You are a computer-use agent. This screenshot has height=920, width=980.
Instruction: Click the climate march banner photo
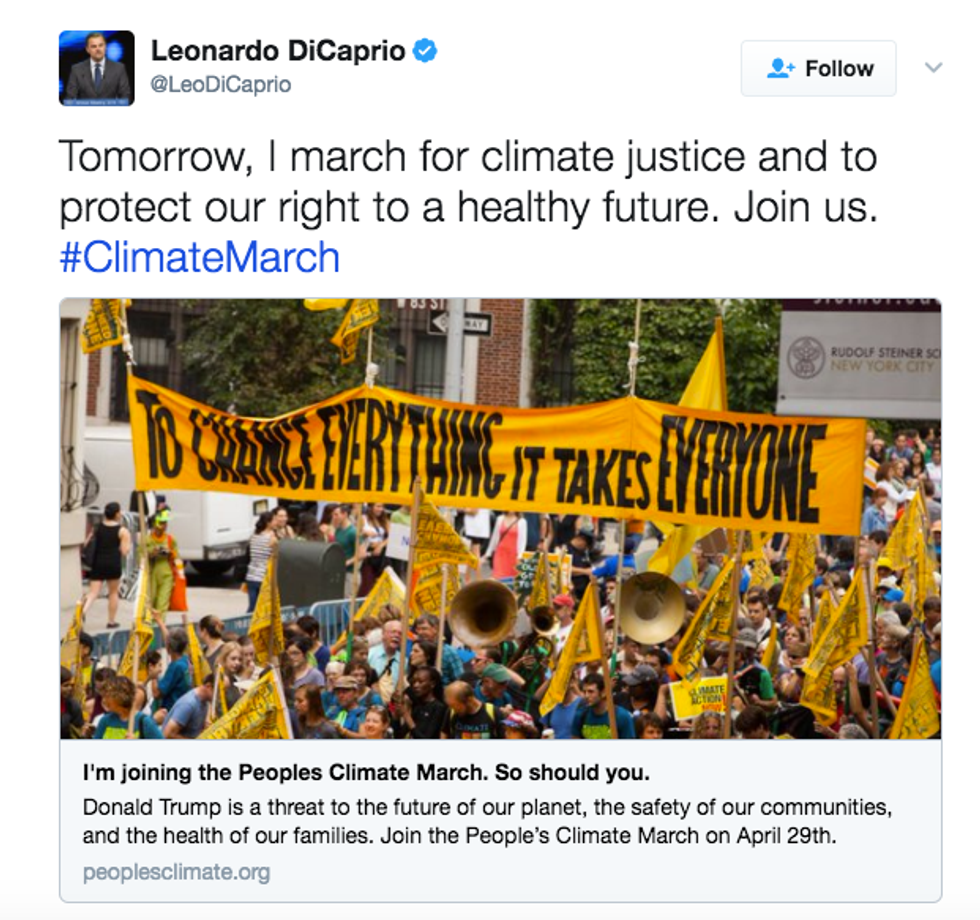(x=501, y=519)
